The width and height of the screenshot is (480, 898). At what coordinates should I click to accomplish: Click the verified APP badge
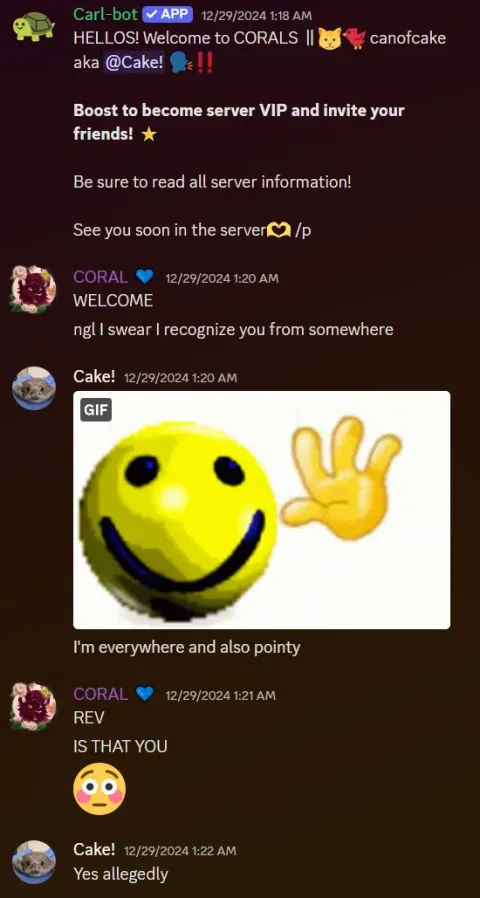pyautogui.click(x=168, y=14)
